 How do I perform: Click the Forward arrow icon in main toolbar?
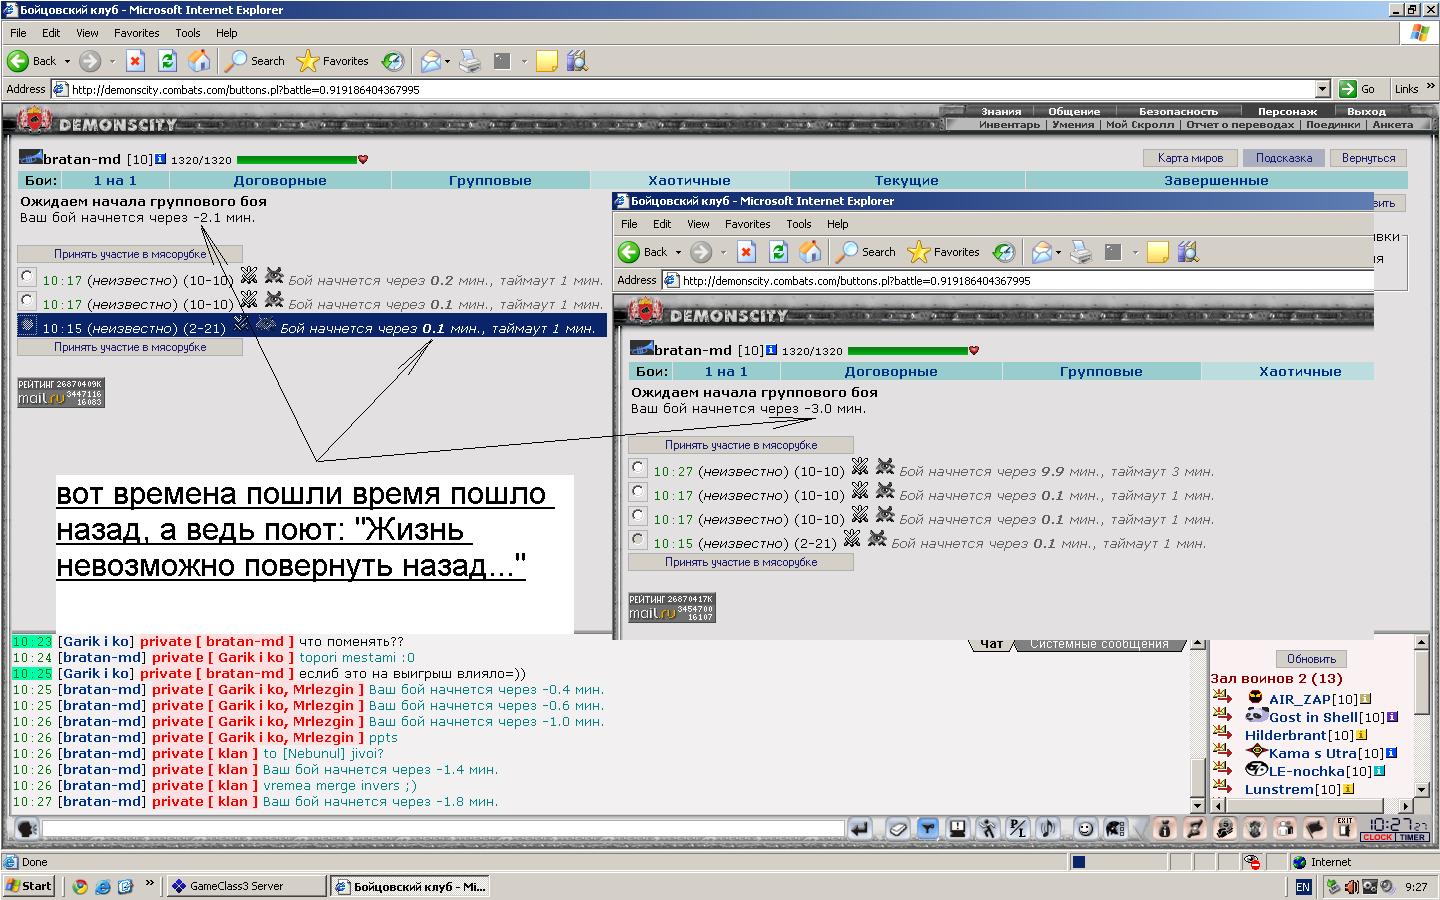point(90,61)
